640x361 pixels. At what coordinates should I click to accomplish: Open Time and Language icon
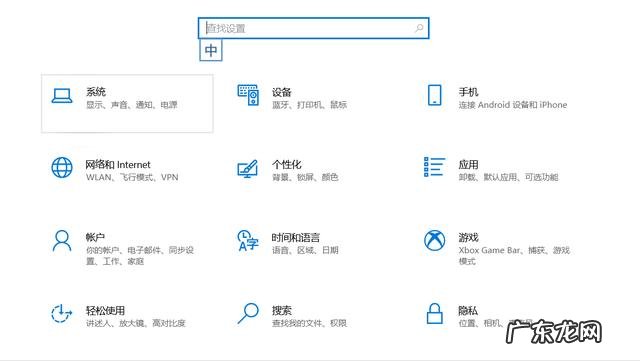248,241
